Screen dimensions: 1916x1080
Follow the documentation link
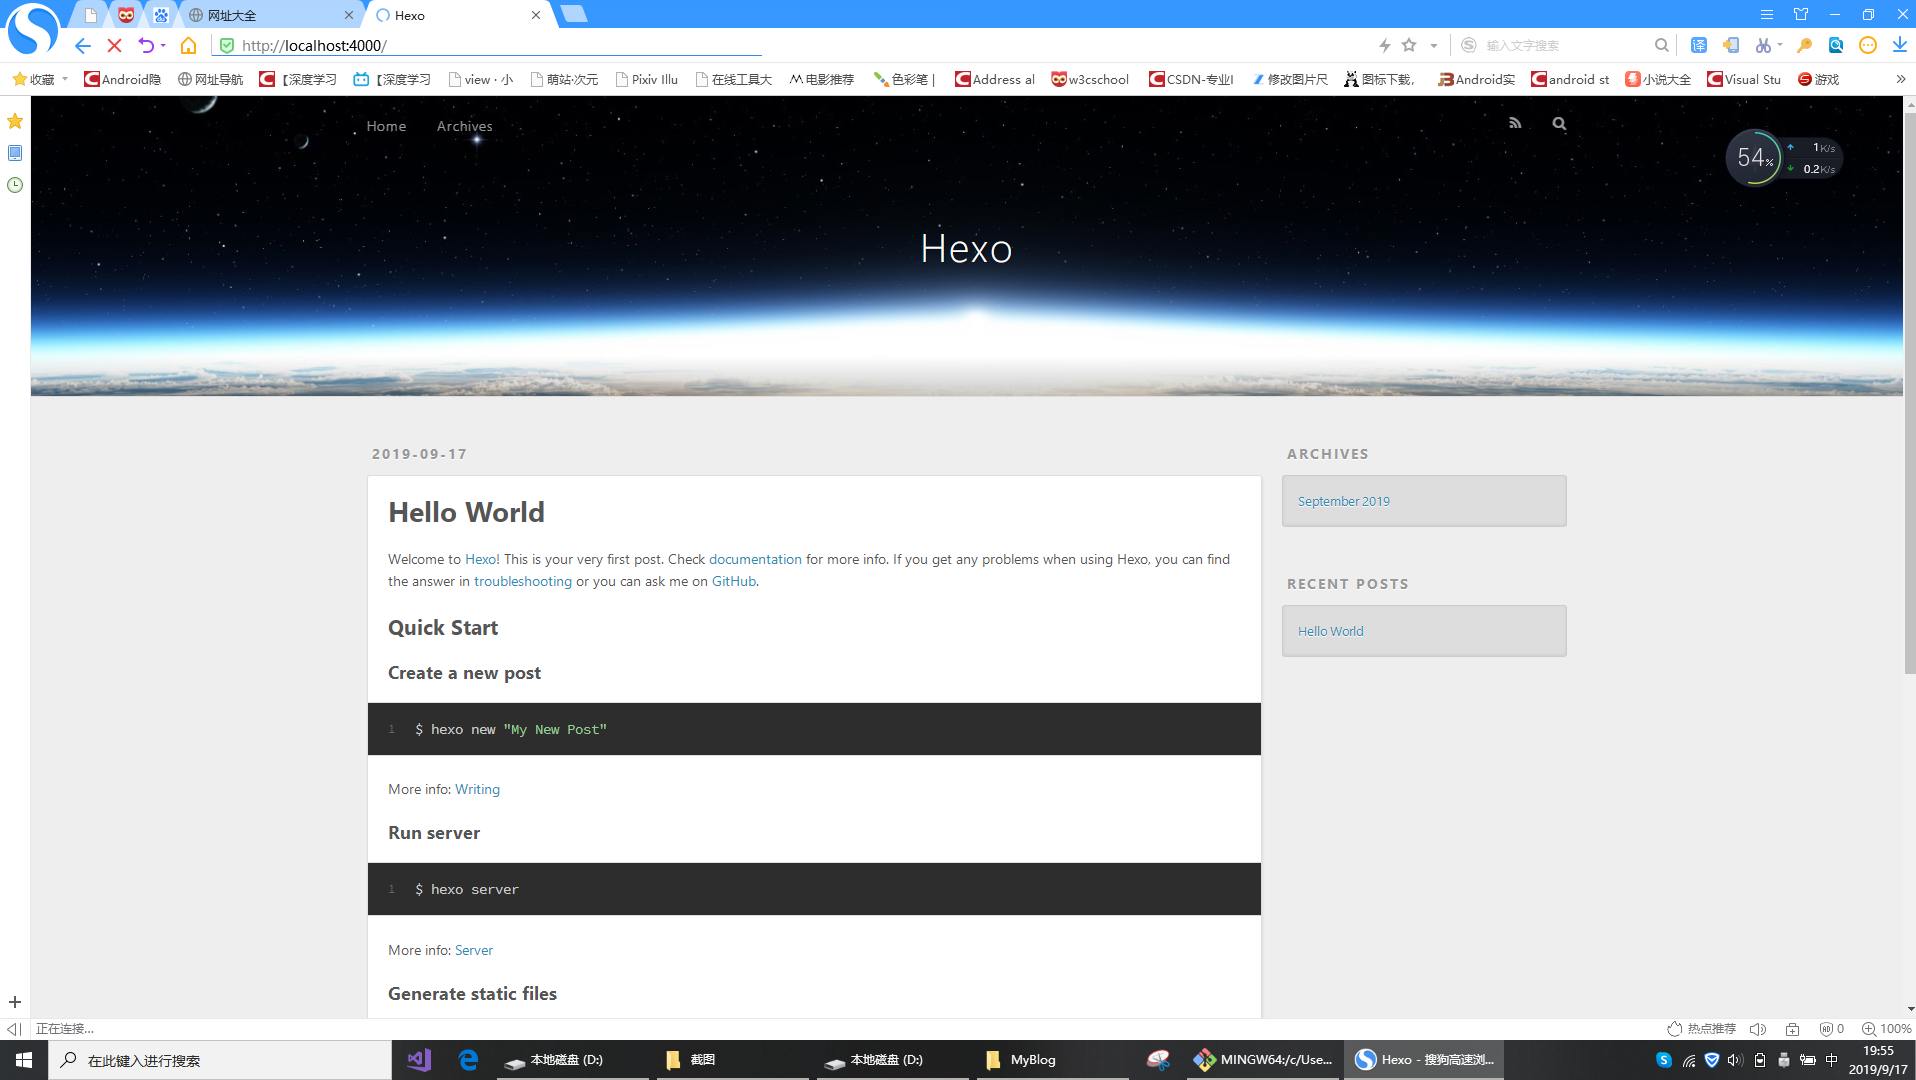tap(755, 559)
